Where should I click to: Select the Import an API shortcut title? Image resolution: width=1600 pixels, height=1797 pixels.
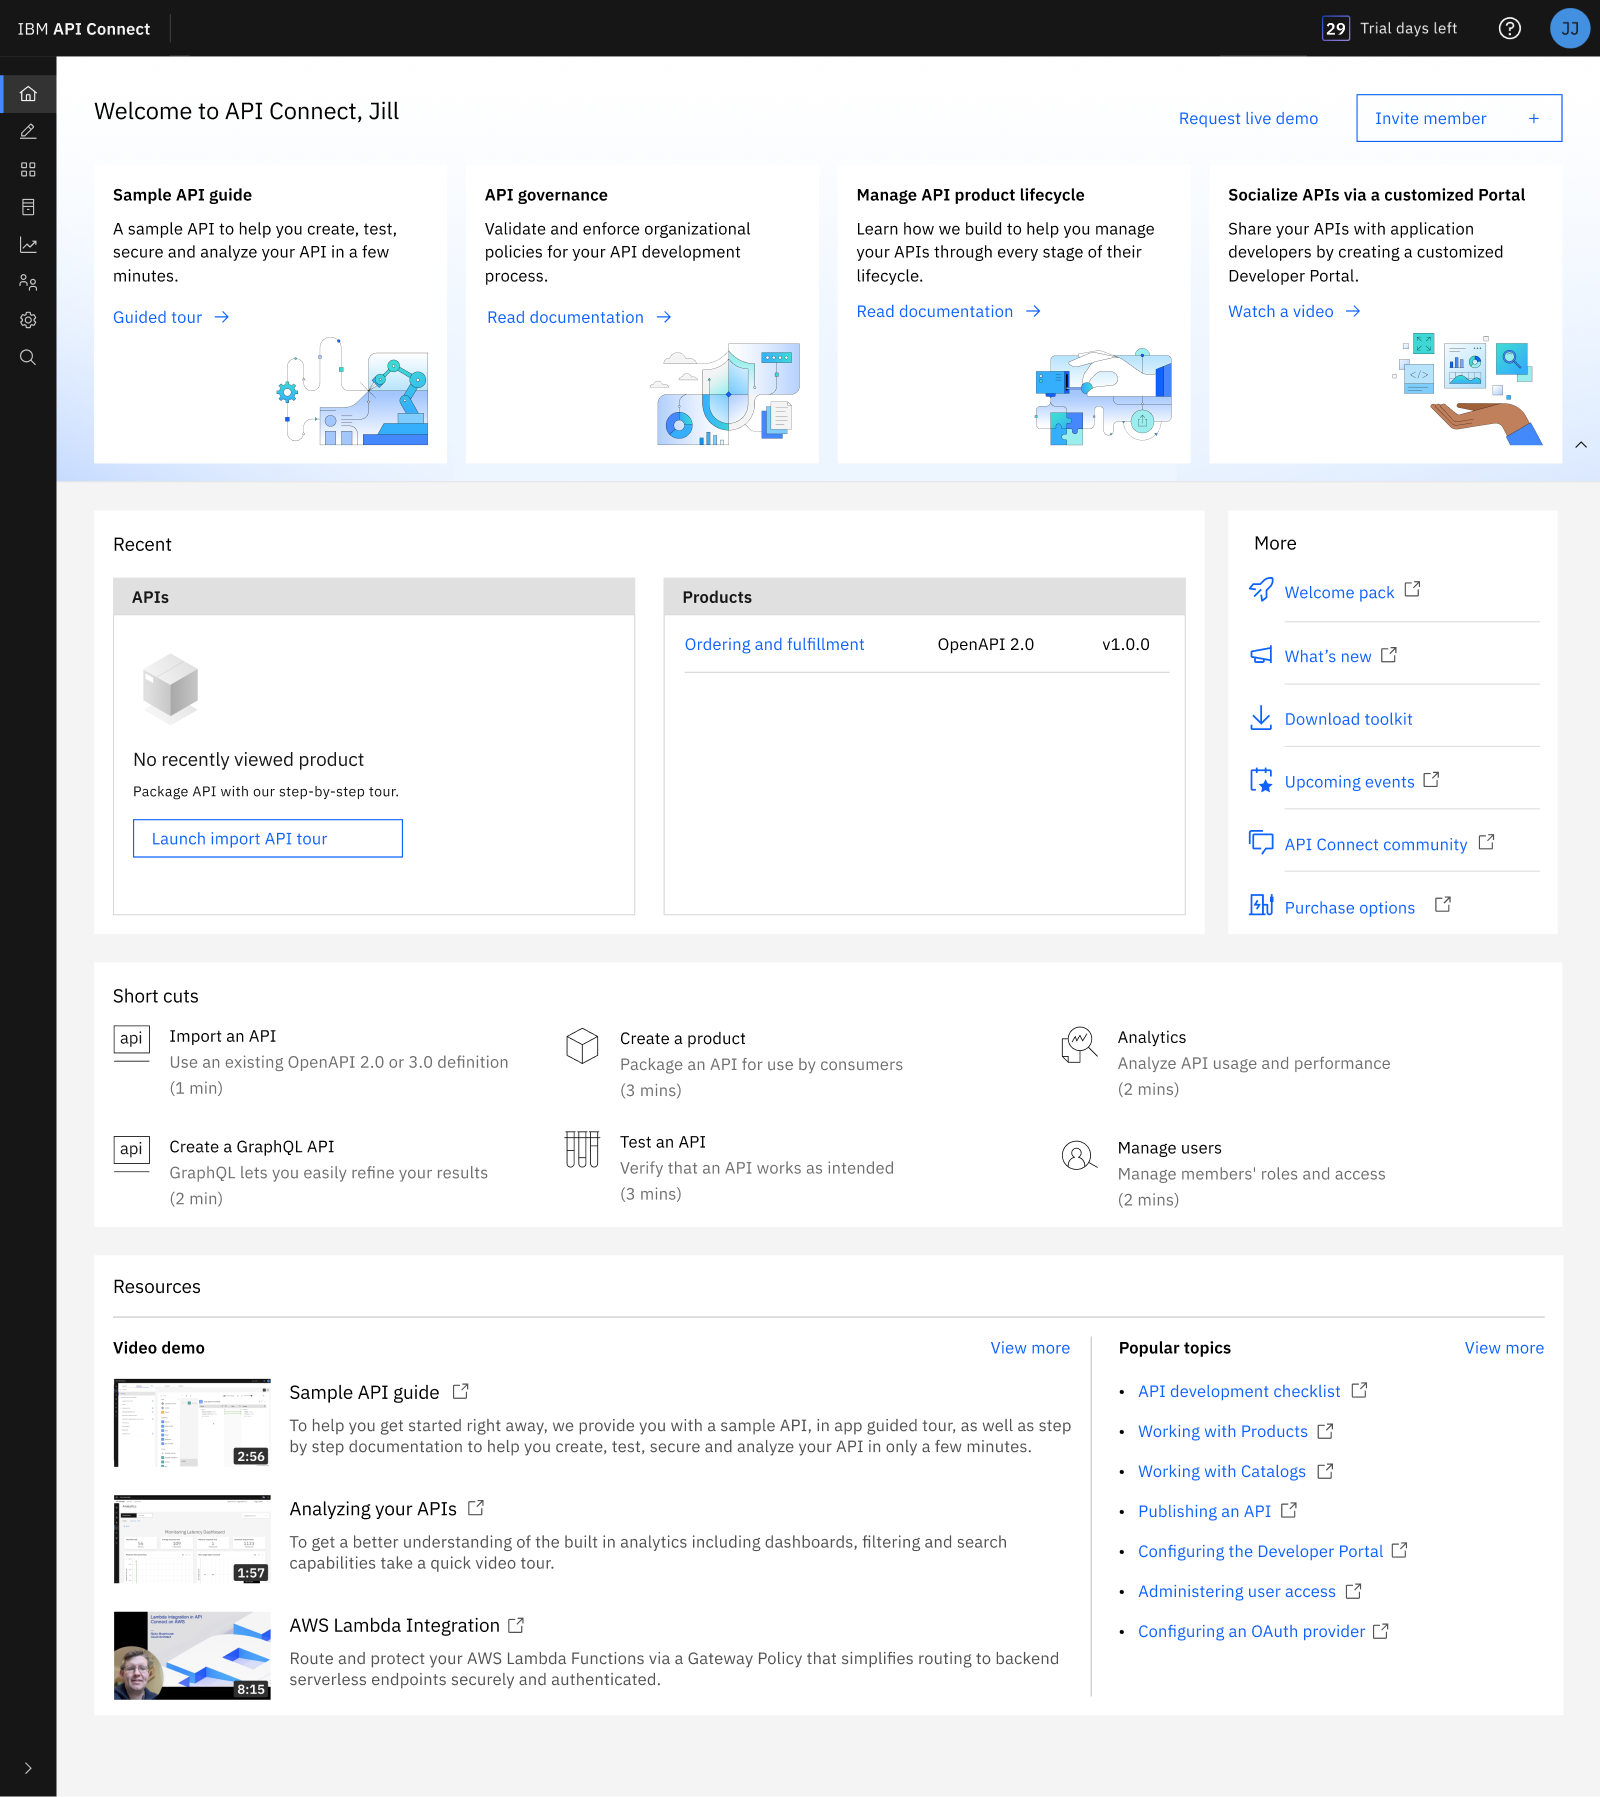[223, 1036]
